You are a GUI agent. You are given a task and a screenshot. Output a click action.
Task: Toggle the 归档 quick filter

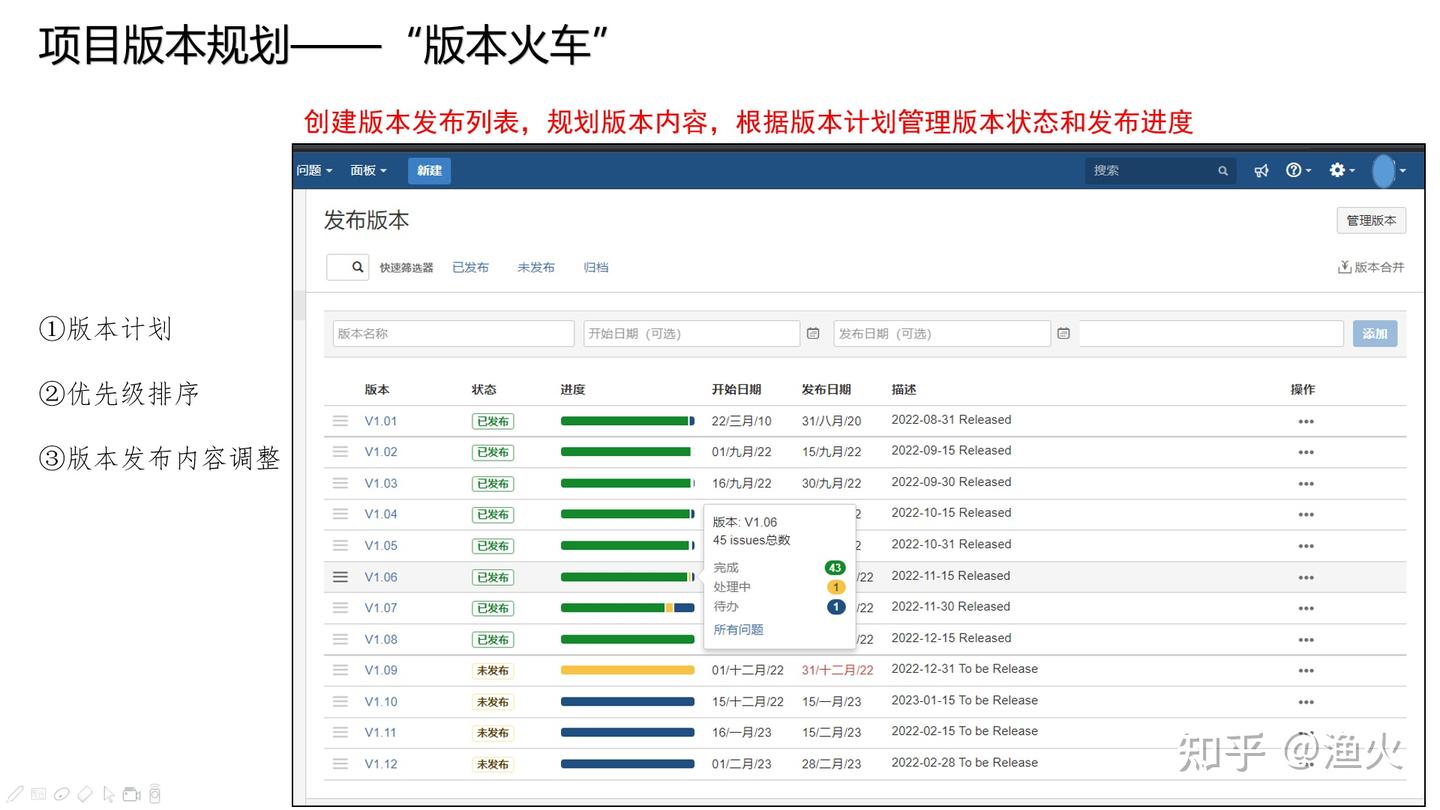[596, 267]
